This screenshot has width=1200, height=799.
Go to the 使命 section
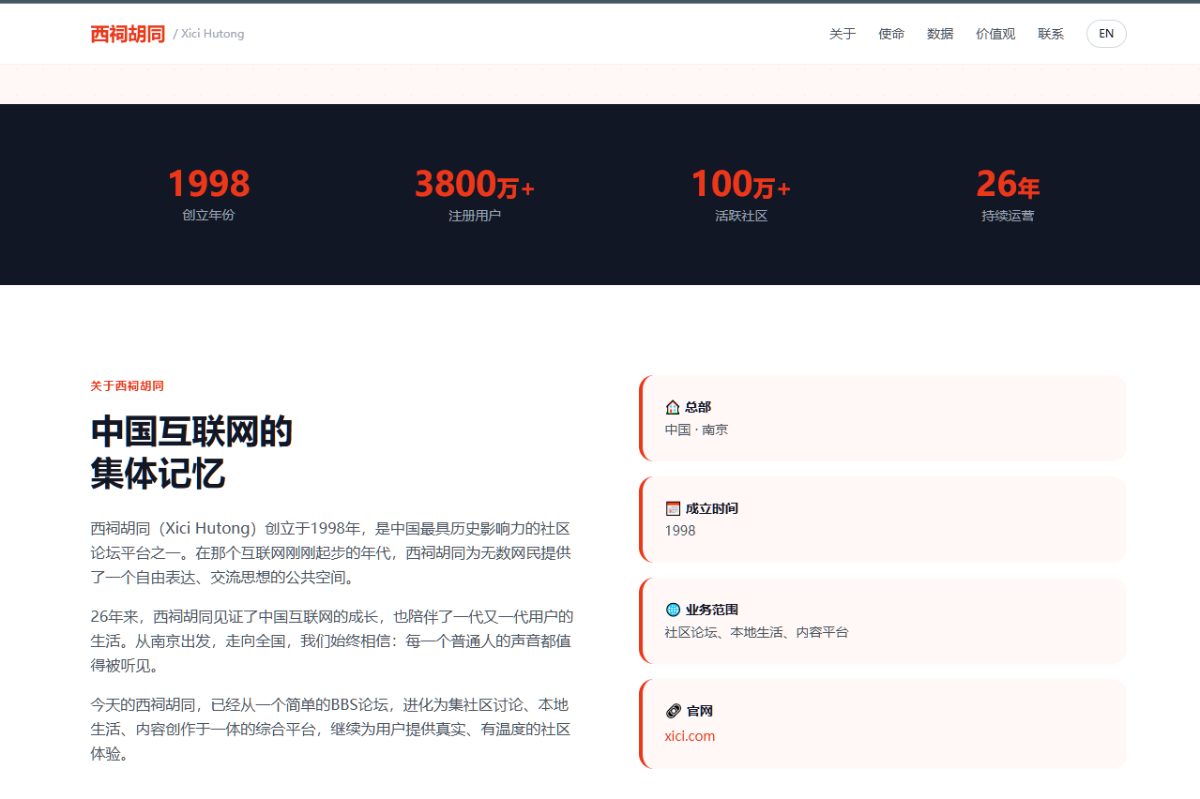point(891,34)
